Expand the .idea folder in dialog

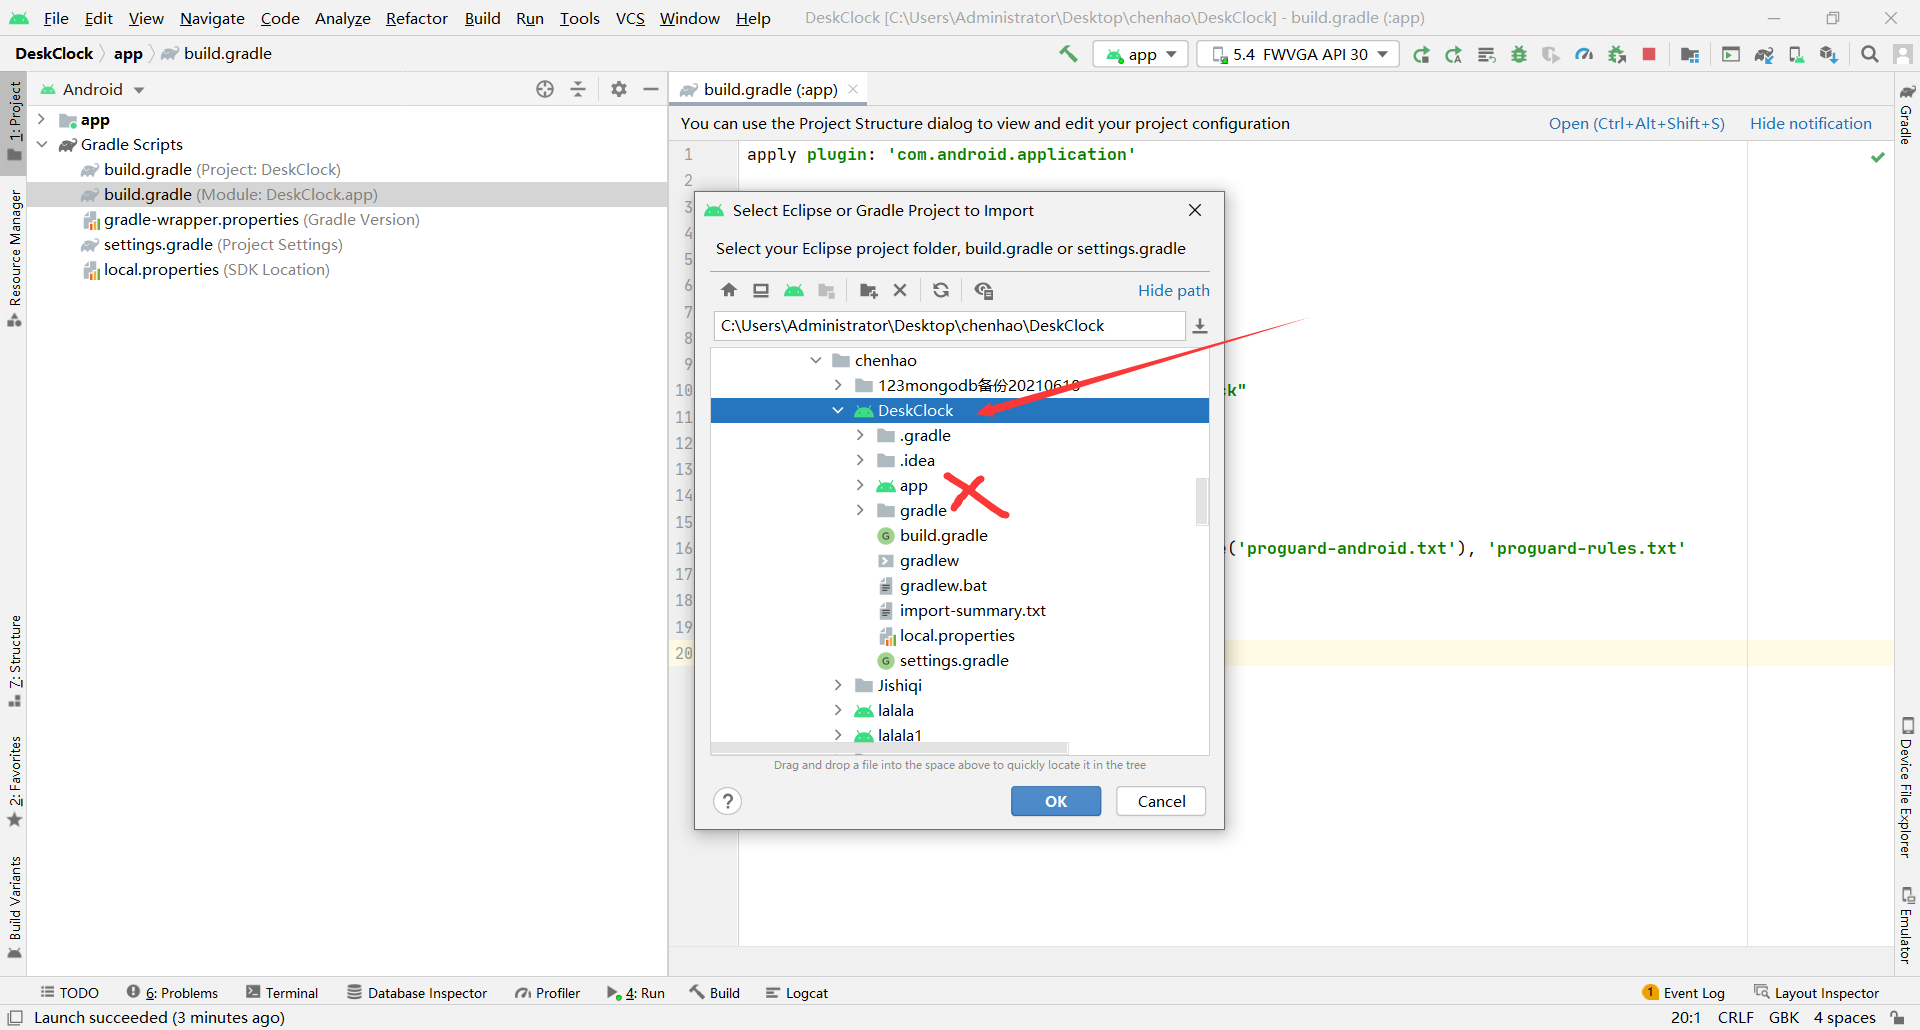[x=860, y=460]
